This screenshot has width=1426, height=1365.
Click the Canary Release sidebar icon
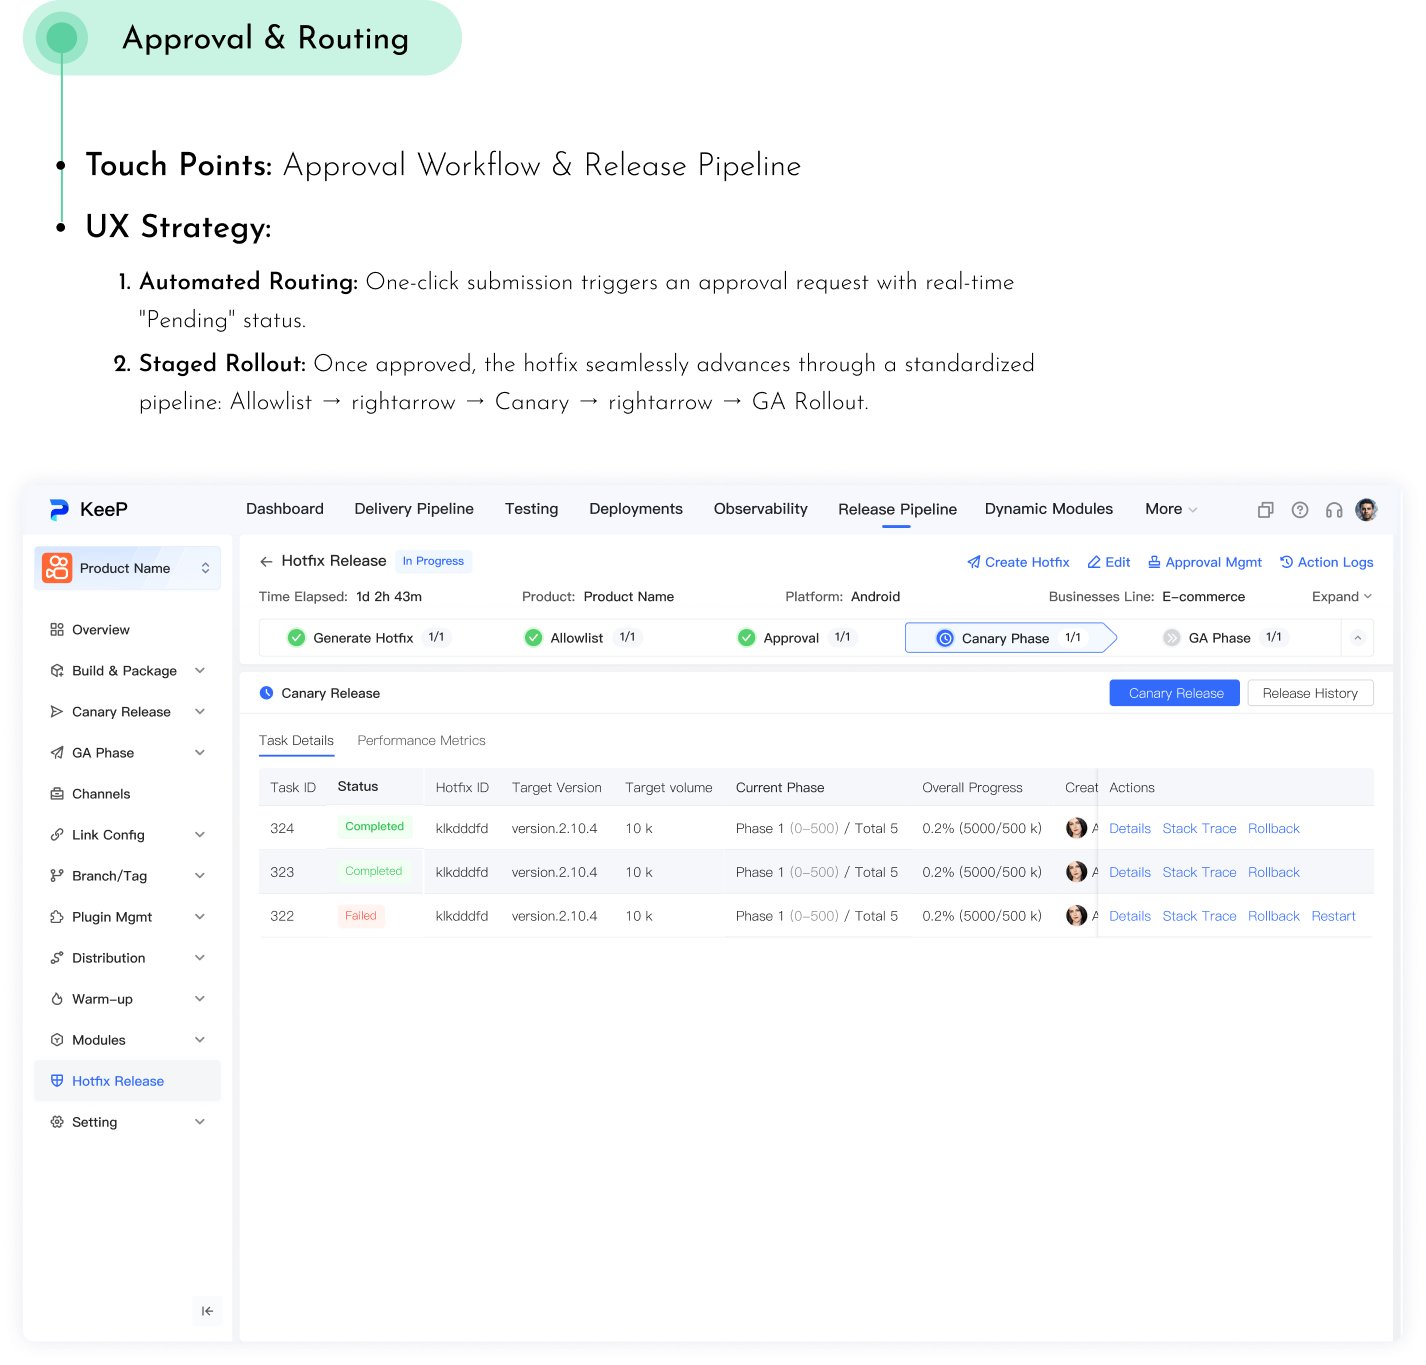tap(57, 712)
